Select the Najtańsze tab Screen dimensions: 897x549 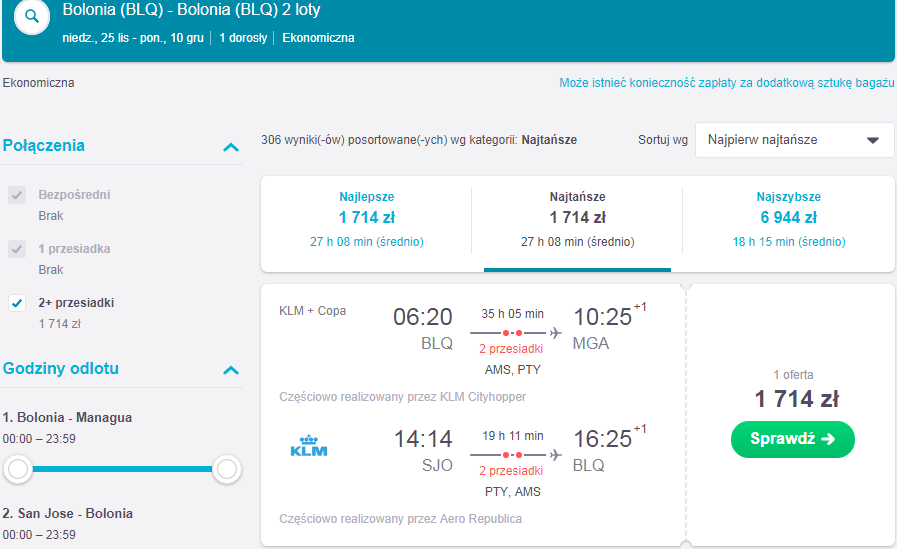click(x=577, y=220)
